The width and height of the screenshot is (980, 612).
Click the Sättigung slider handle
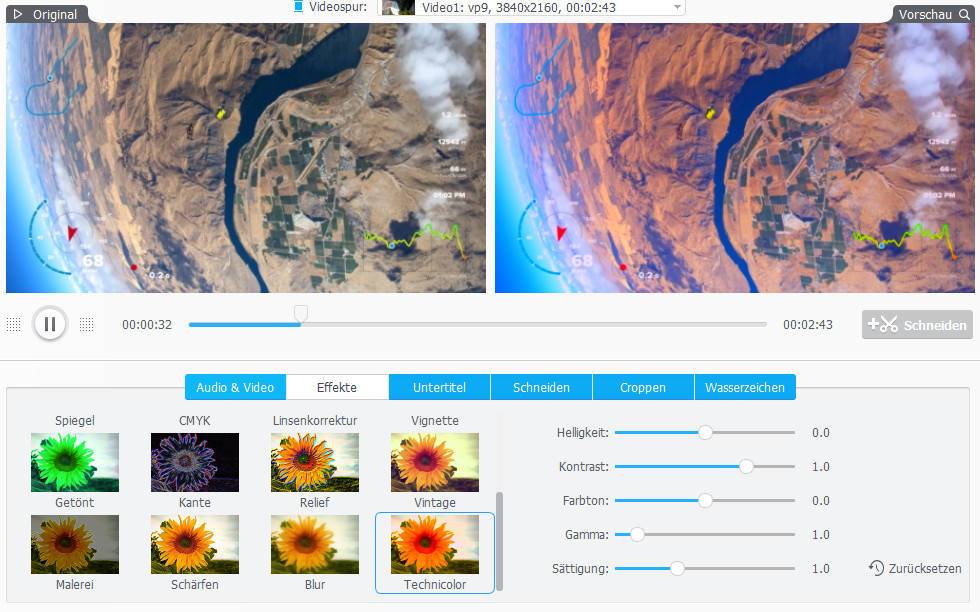(x=678, y=569)
